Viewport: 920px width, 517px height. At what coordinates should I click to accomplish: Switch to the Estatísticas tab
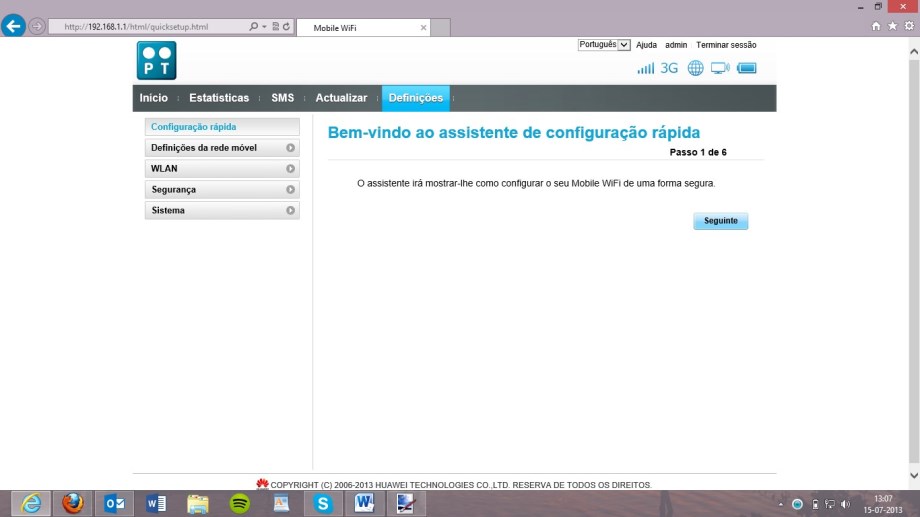point(219,98)
